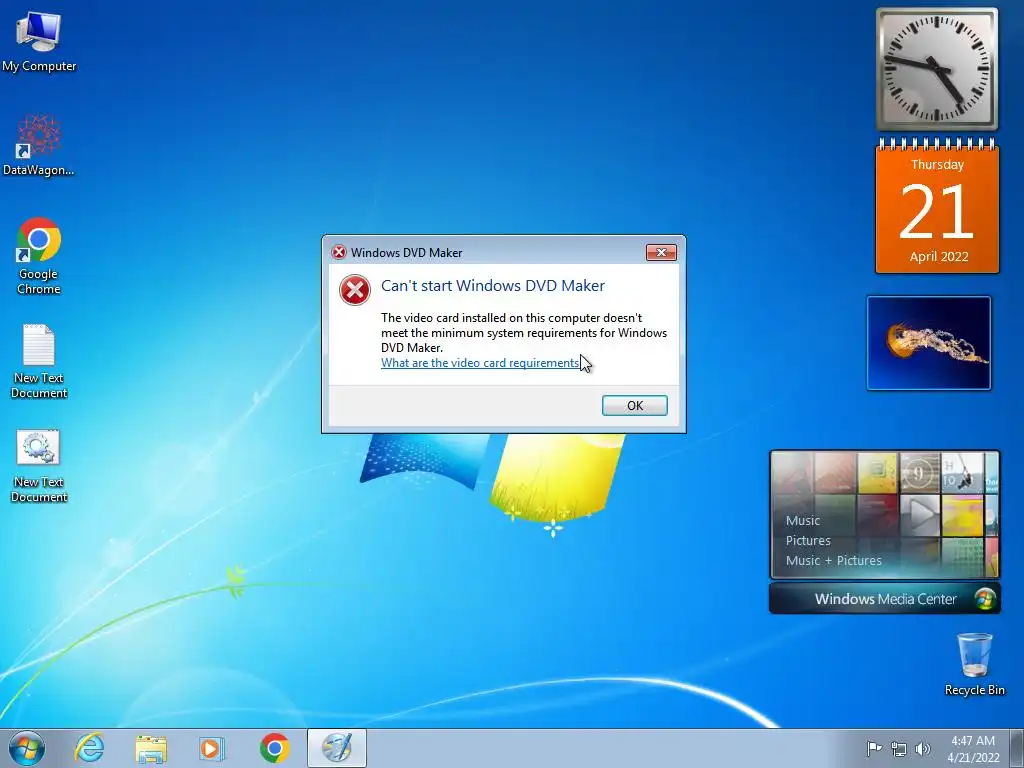Click the green Media Center orb icon

pos(984,599)
